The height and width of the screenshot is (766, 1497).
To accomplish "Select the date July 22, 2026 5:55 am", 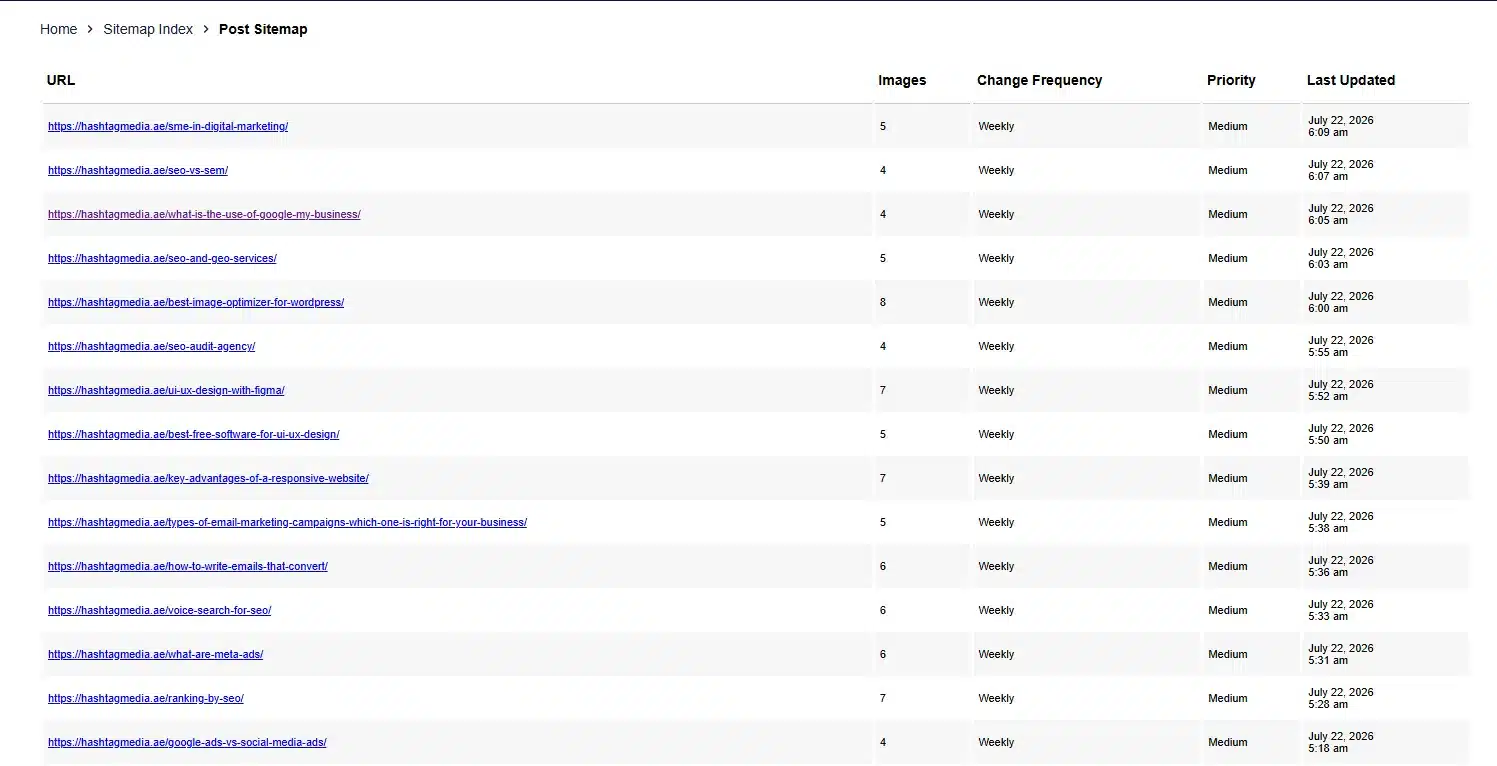I will pyautogui.click(x=1341, y=346).
